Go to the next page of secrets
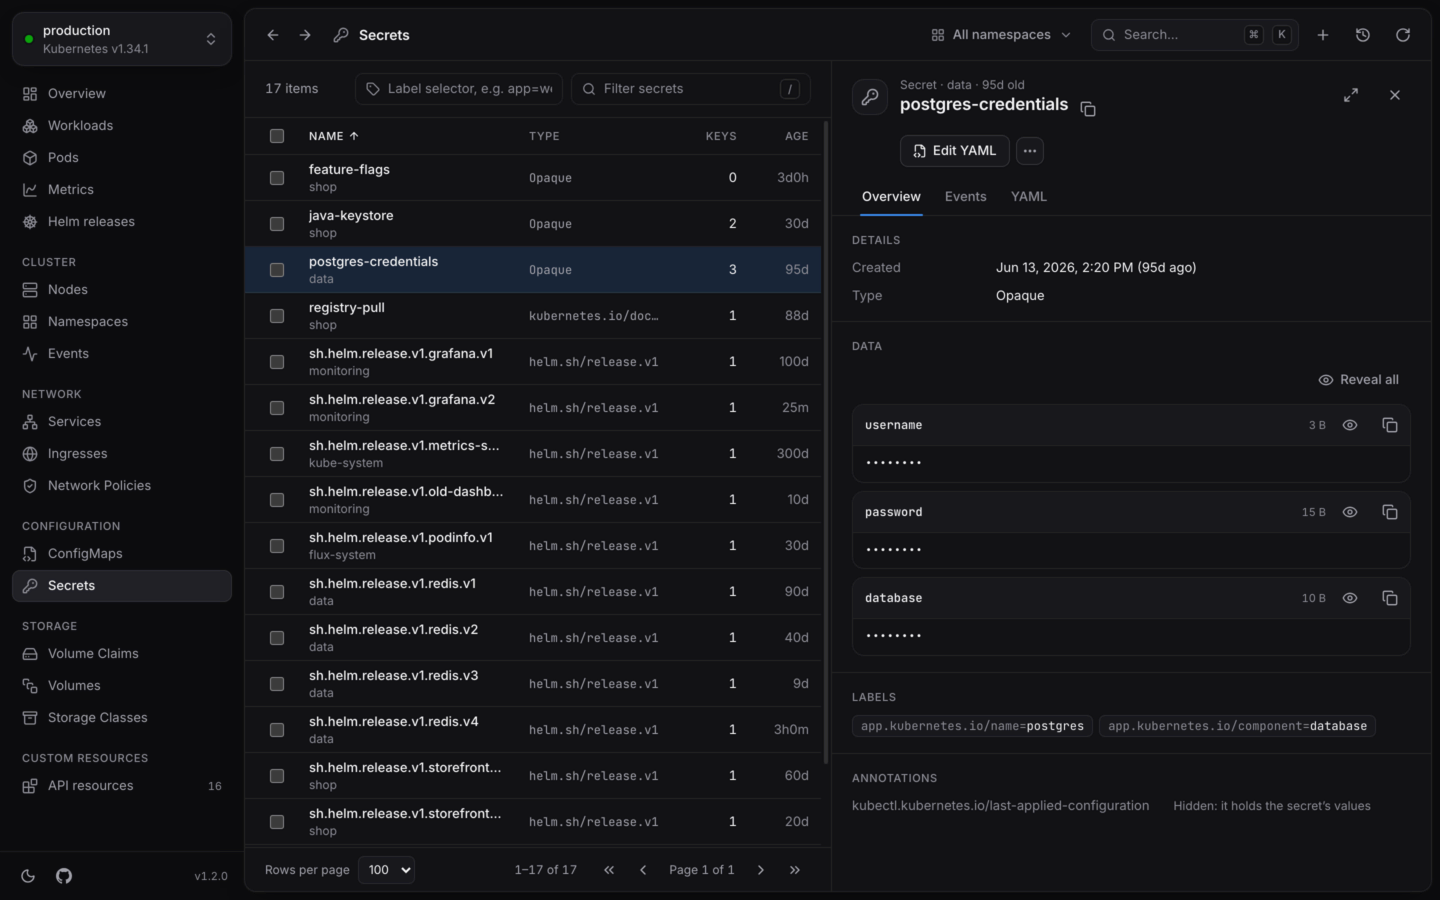Screen dimensions: 1440x900 pos(761,870)
